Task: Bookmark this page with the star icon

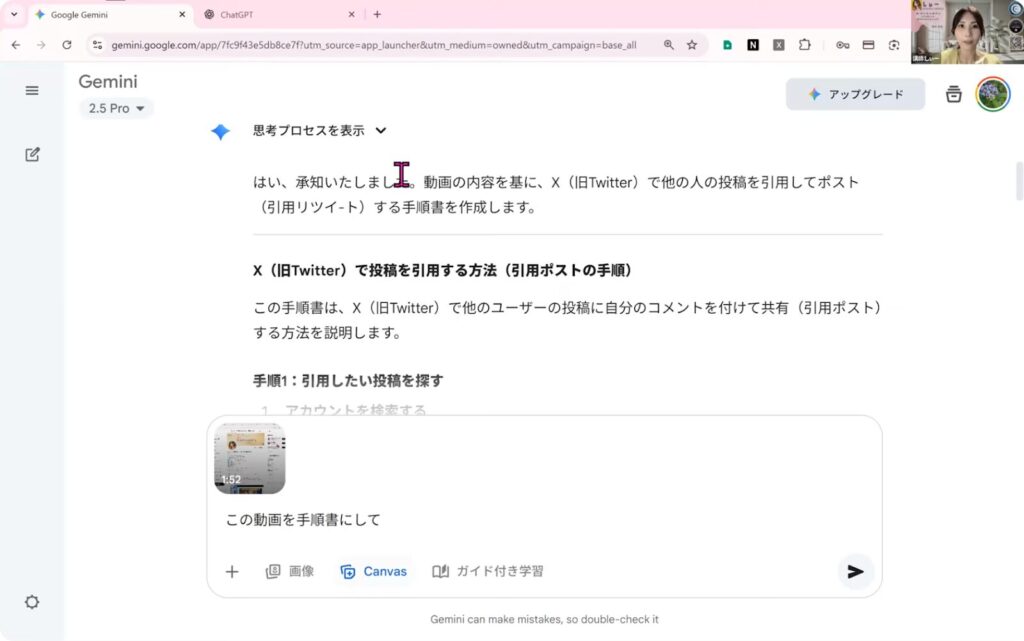Action: click(692, 45)
